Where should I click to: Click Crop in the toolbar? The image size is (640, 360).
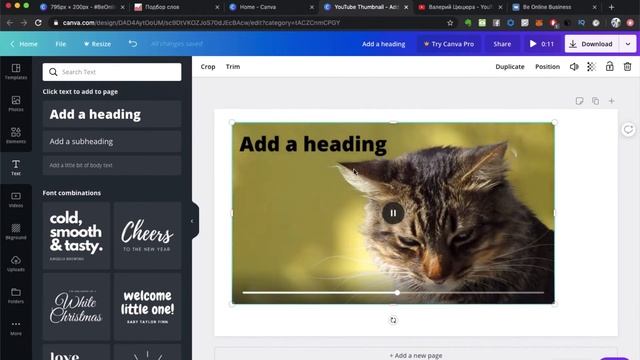(208, 67)
